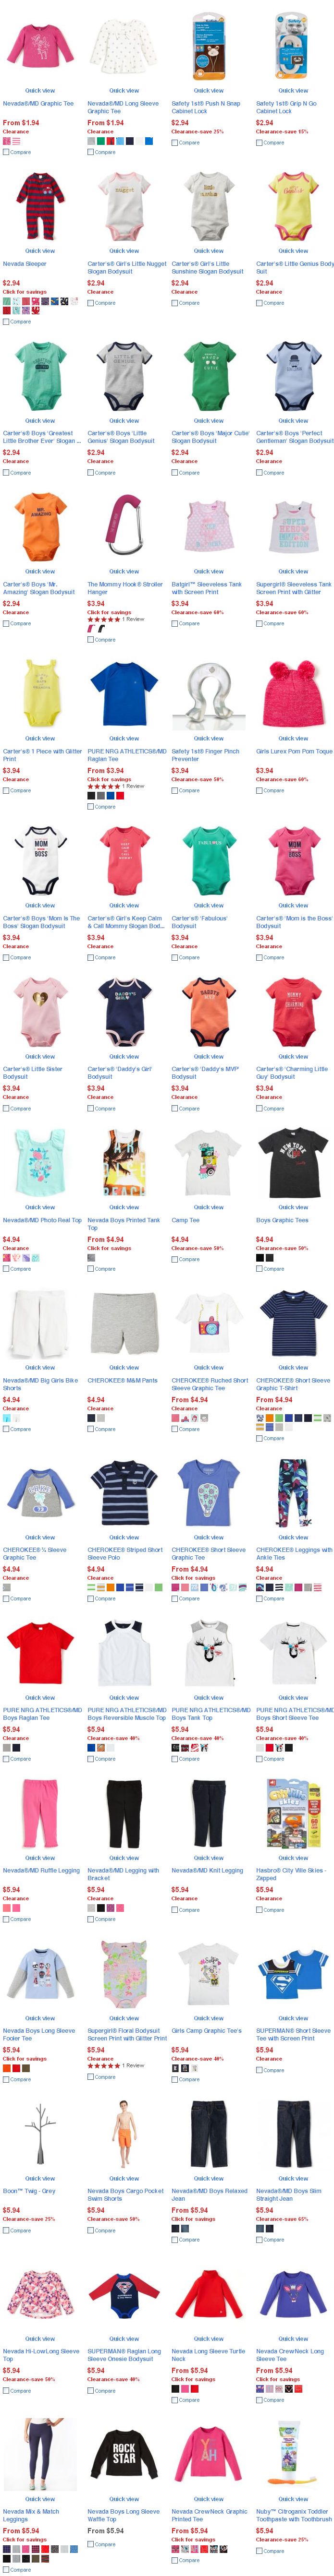Open Carter's Girl's Little Nugget Slogan Bodysuit title
The image size is (334, 2576).
[x=127, y=267]
